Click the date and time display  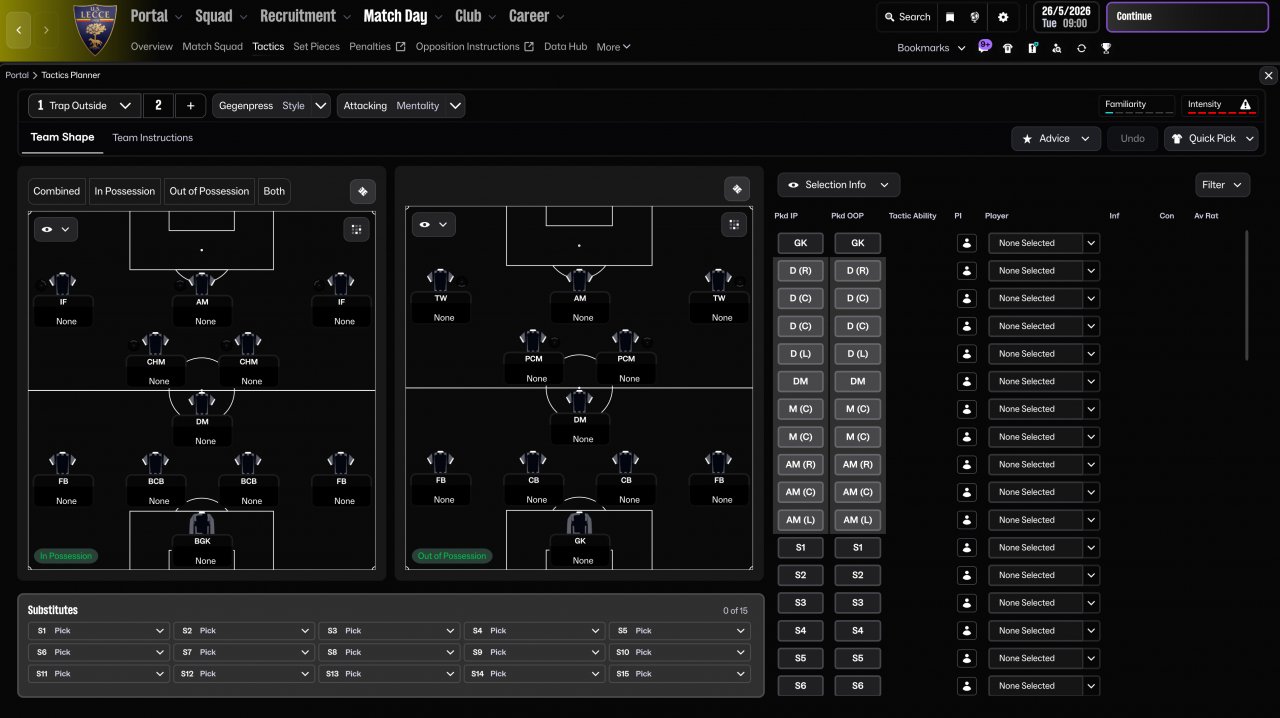1067,17
